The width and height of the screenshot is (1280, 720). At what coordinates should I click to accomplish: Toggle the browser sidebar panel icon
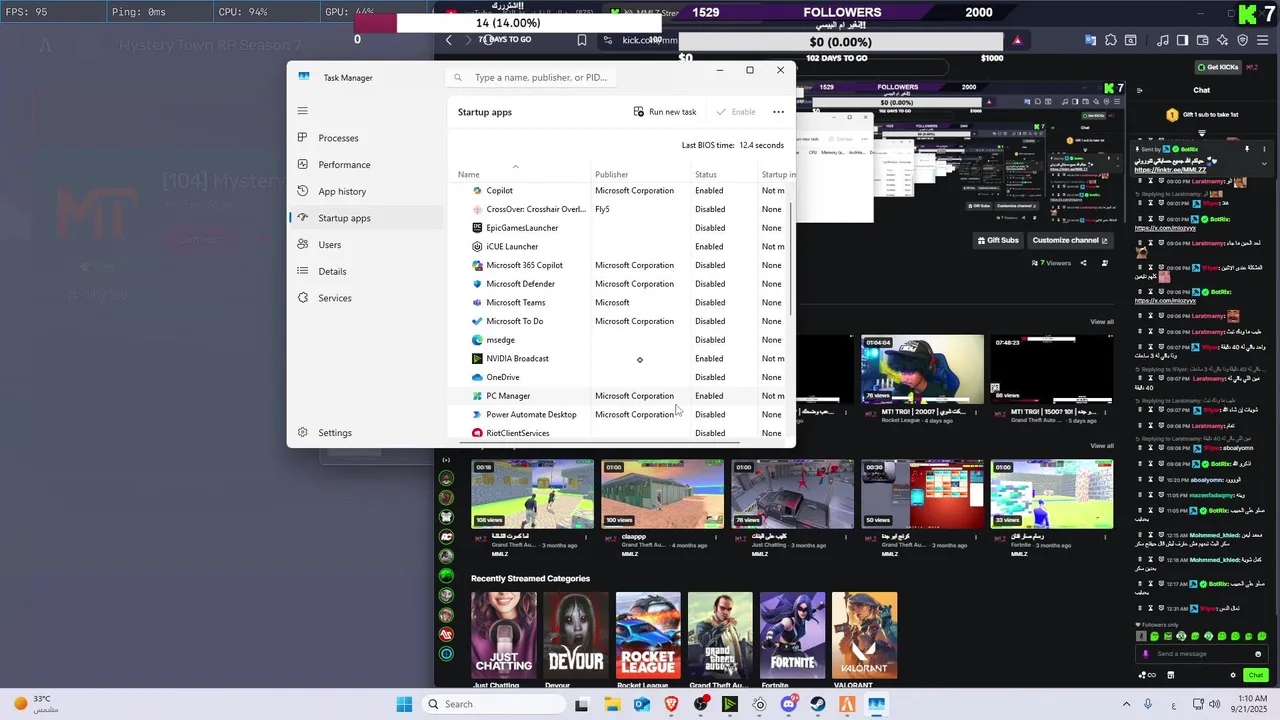coord(1182,40)
